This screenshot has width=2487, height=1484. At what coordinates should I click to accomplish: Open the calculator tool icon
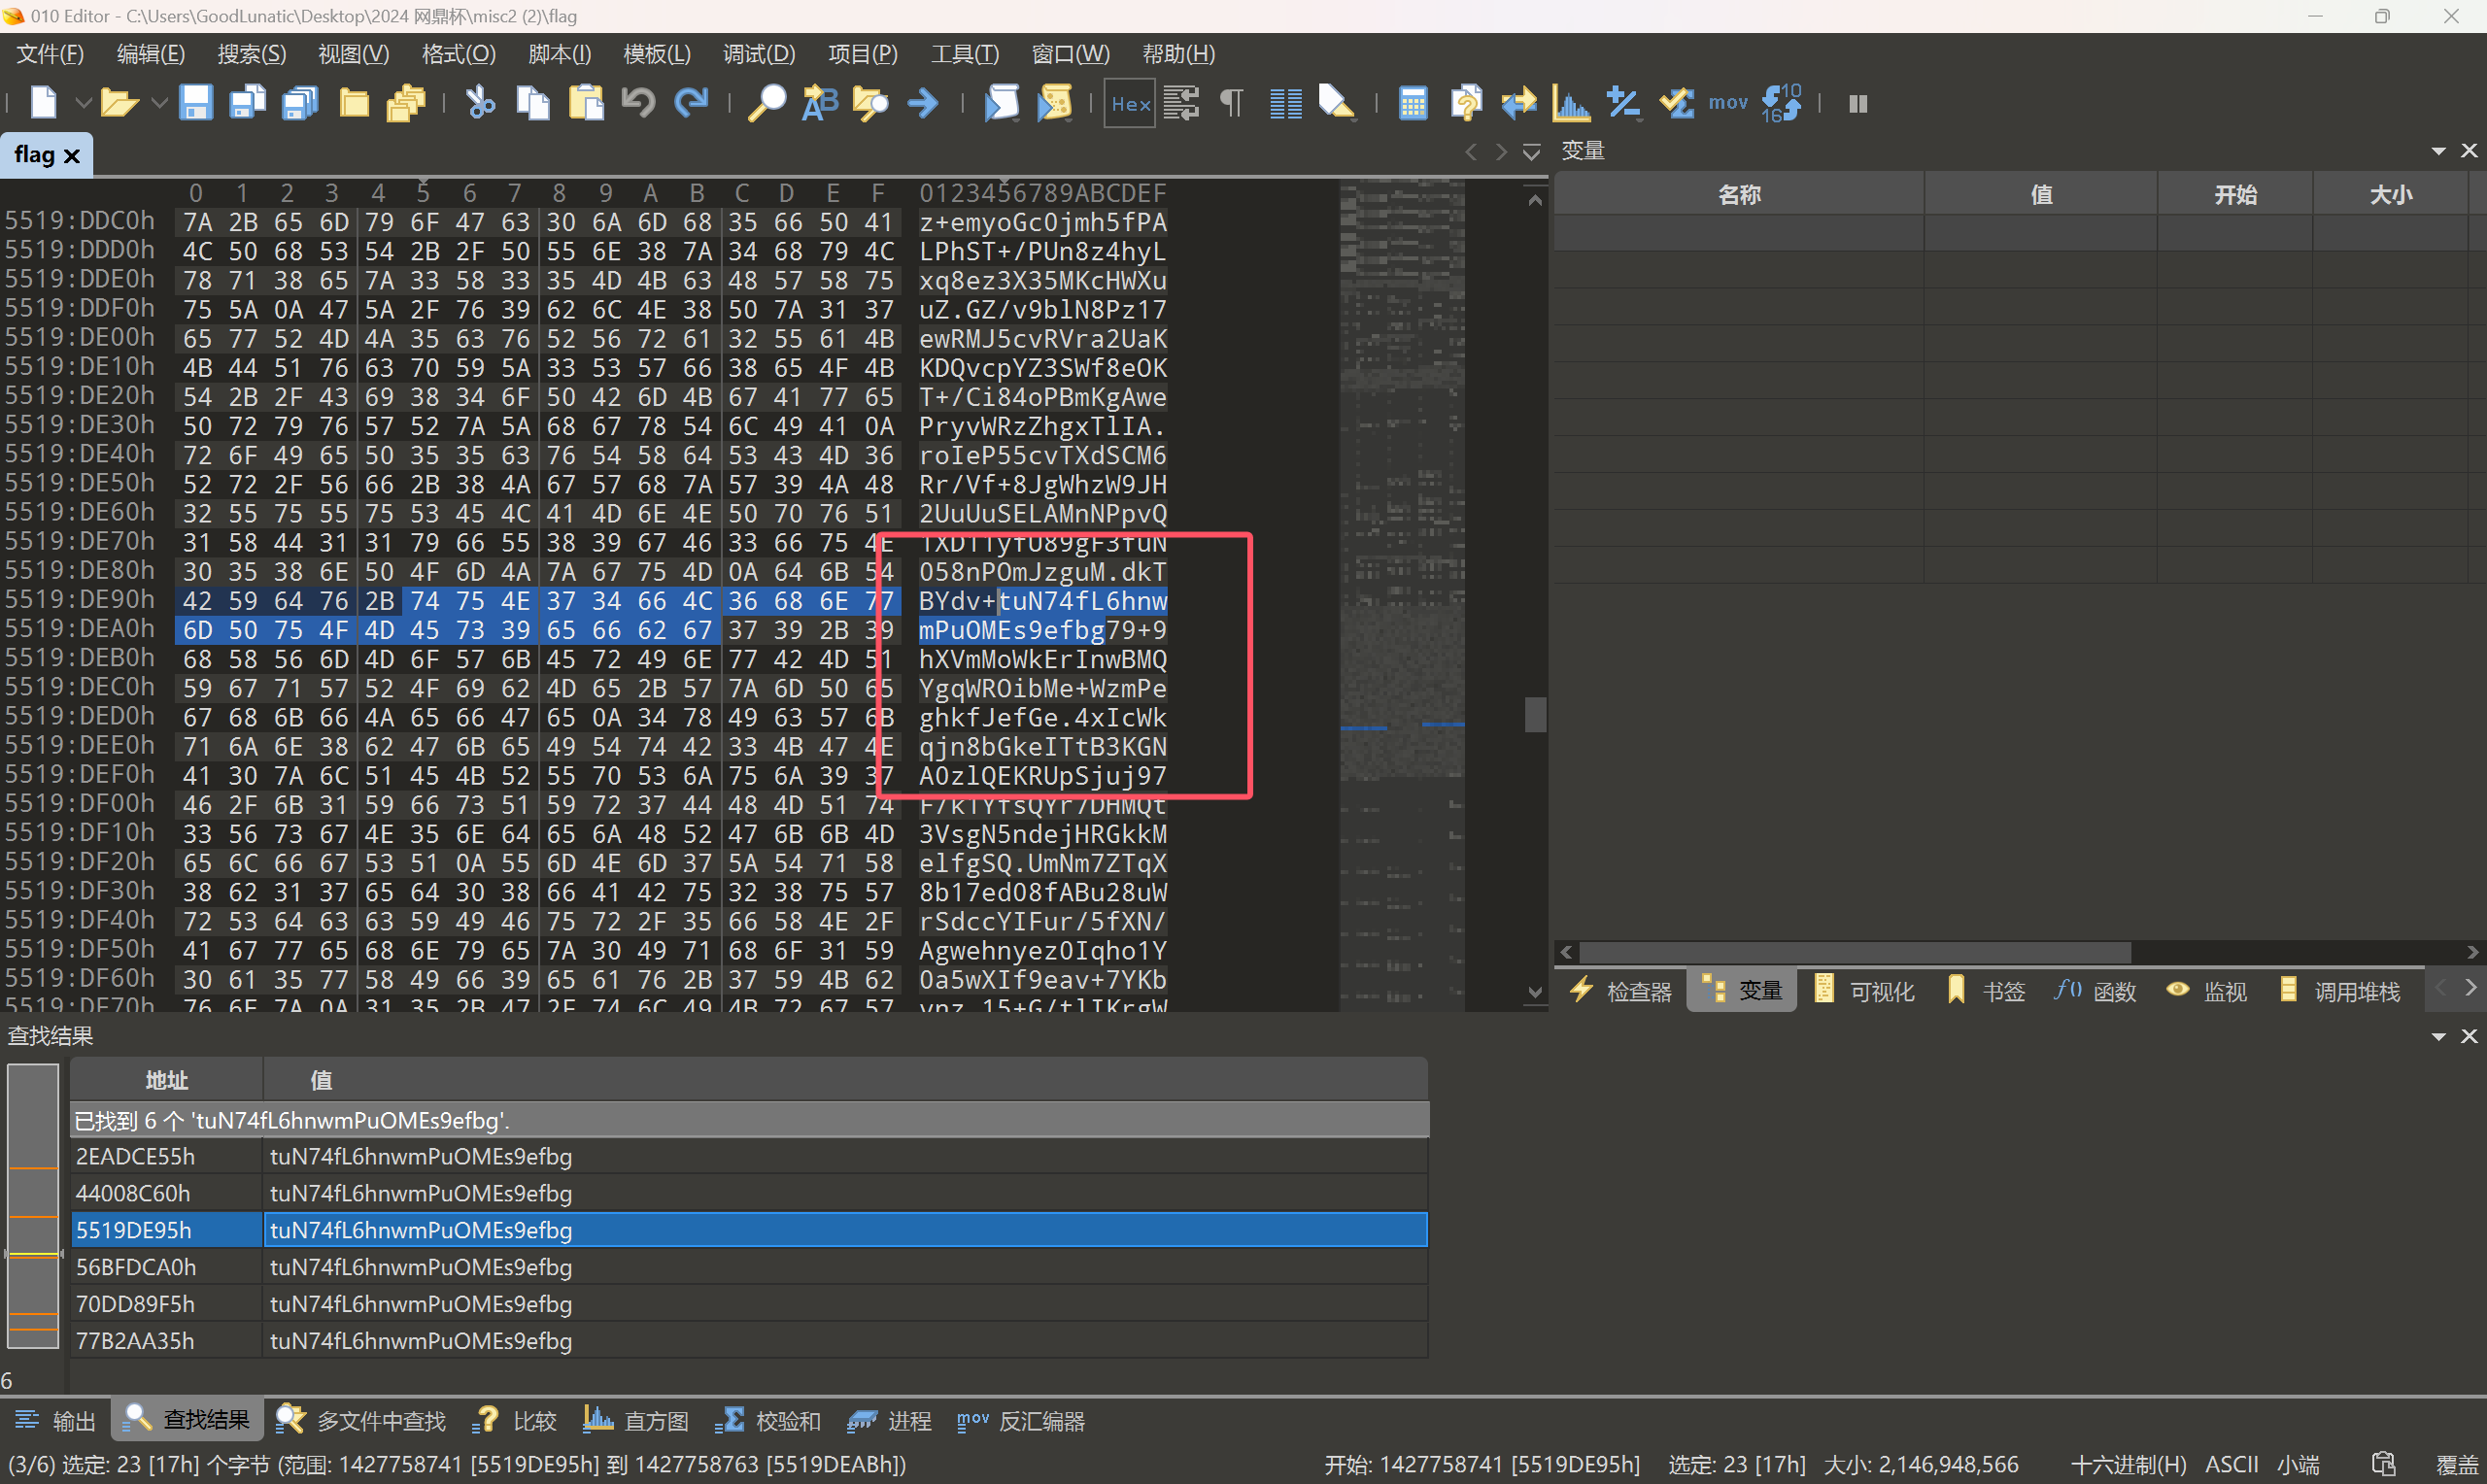pyautogui.click(x=1412, y=103)
